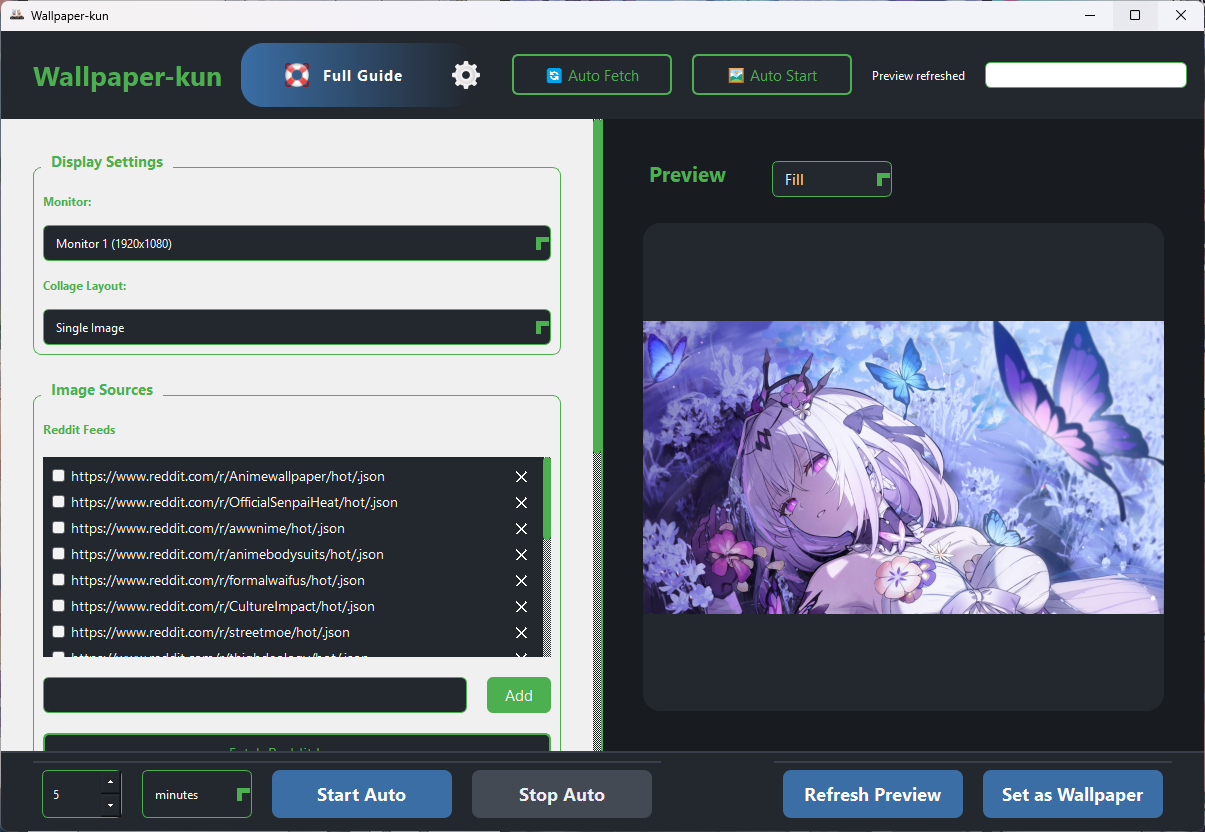Decrease the interval value with down arrow
The image size is (1205, 832).
110,805
